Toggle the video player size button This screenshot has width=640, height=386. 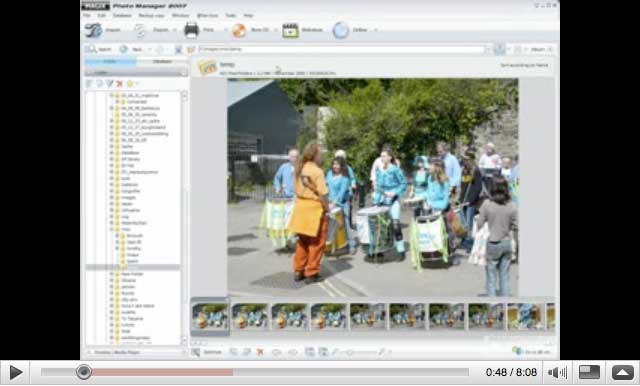589,372
